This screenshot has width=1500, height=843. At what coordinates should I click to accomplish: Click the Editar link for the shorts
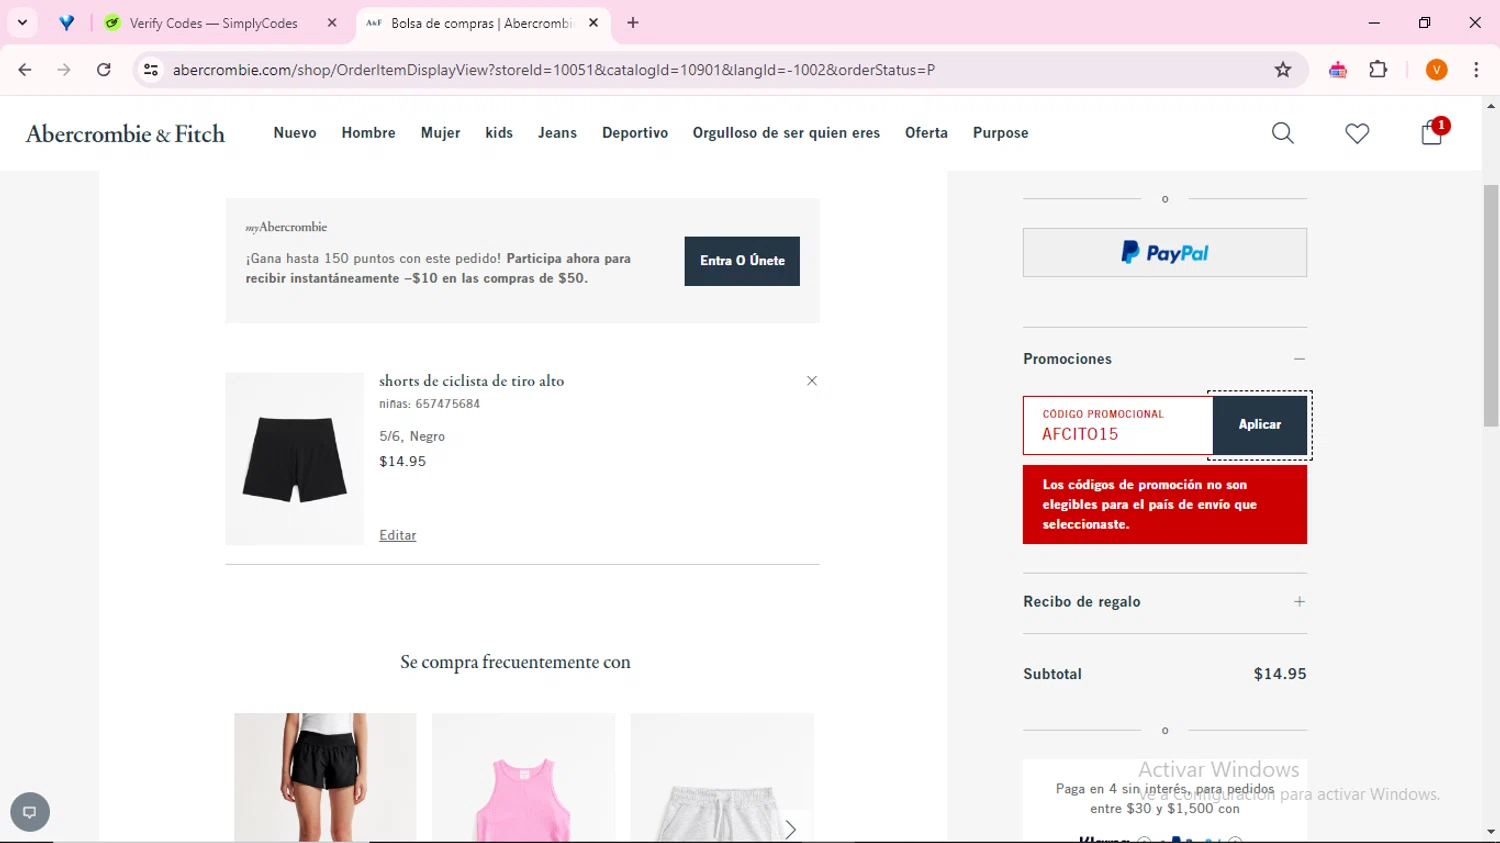[x=398, y=536]
